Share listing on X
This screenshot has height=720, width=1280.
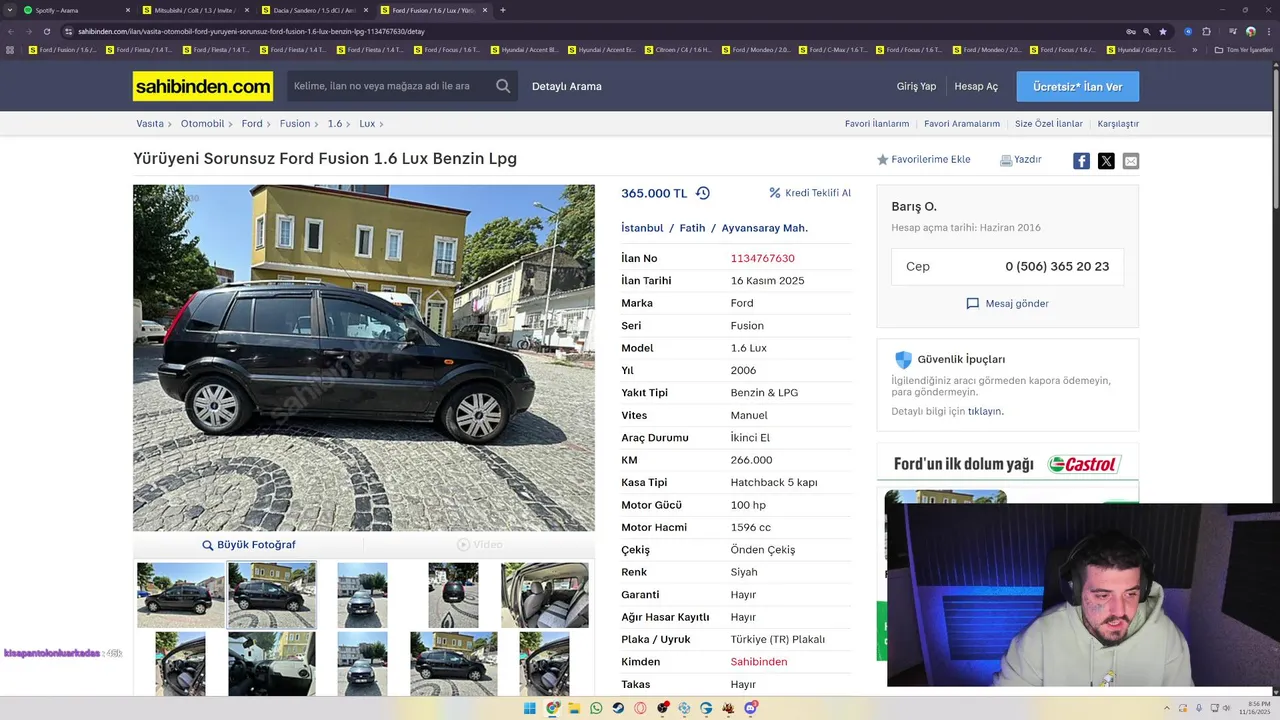pyautogui.click(x=1106, y=161)
